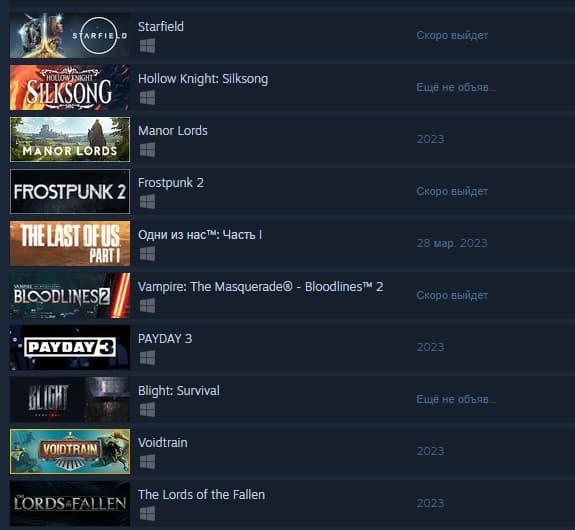Open the Starfield game thumbnail
The width and height of the screenshot is (575, 530).
tap(70, 36)
